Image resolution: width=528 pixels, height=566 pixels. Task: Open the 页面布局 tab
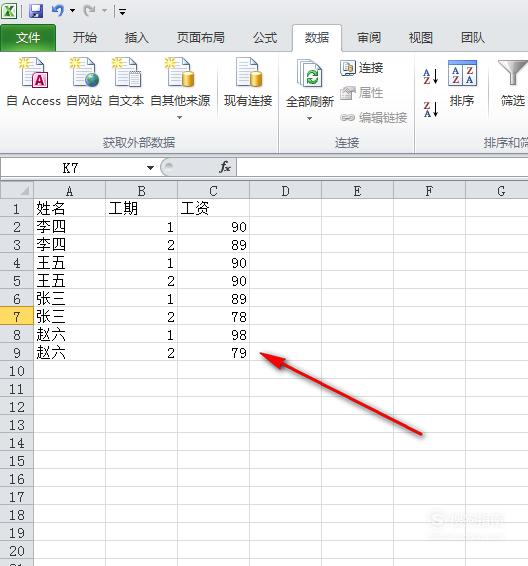(x=201, y=38)
